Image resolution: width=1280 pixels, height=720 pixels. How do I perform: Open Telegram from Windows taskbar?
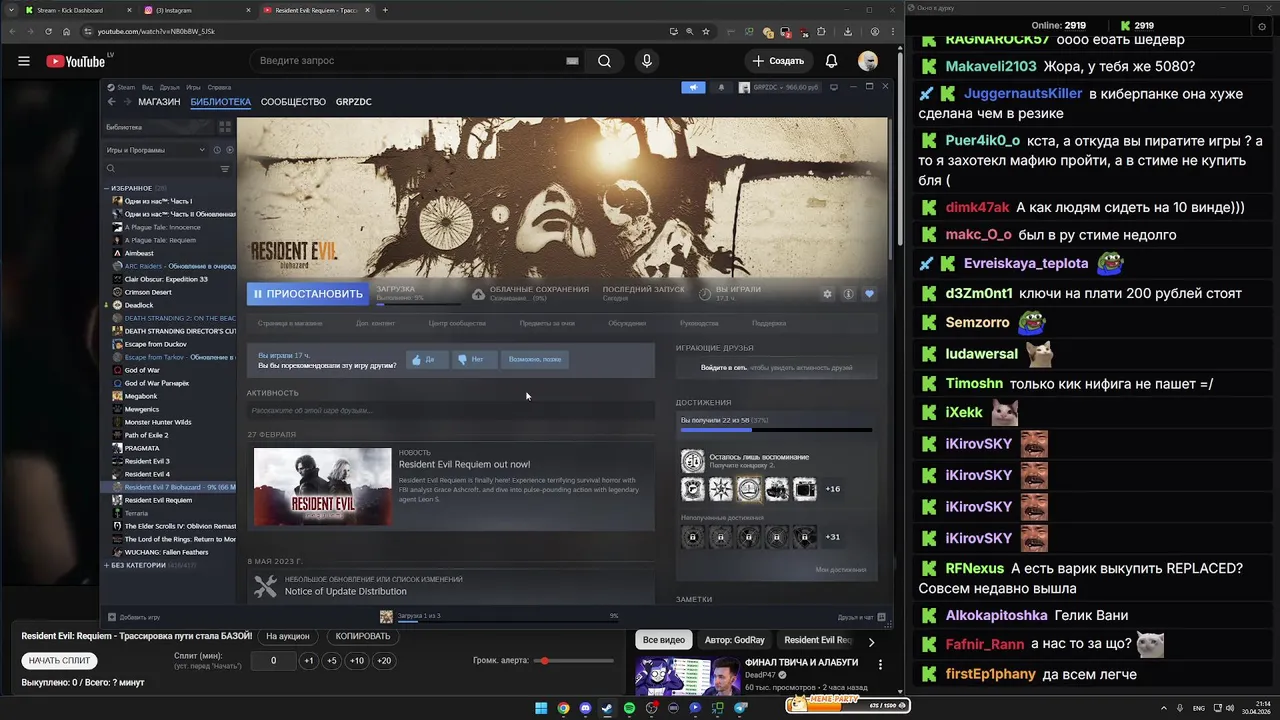tap(741, 708)
